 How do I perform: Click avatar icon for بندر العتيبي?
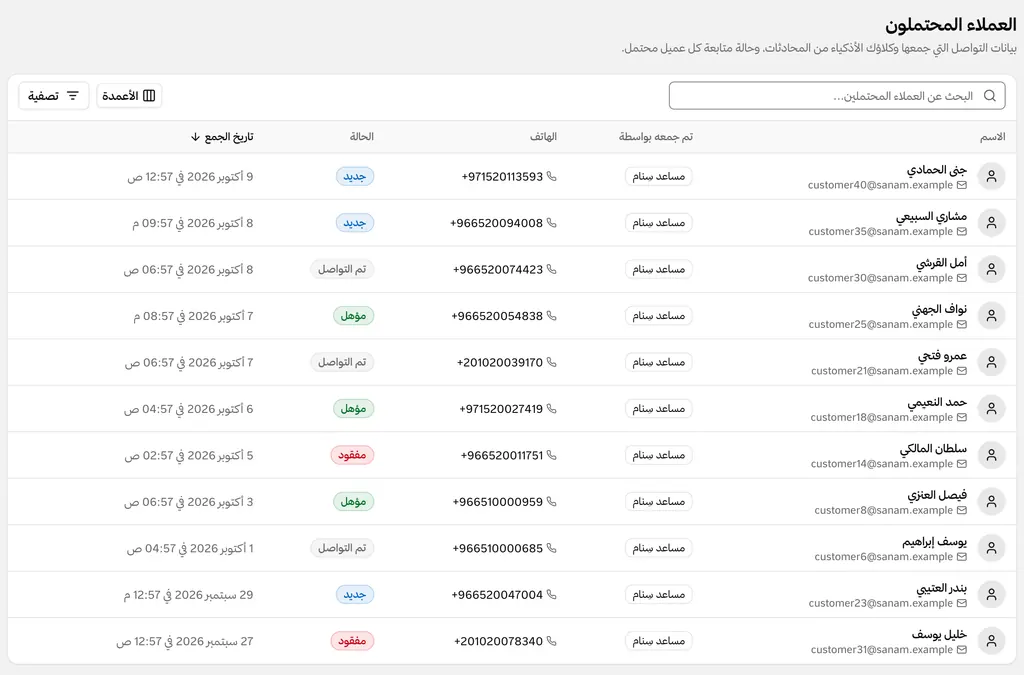pyautogui.click(x=991, y=595)
